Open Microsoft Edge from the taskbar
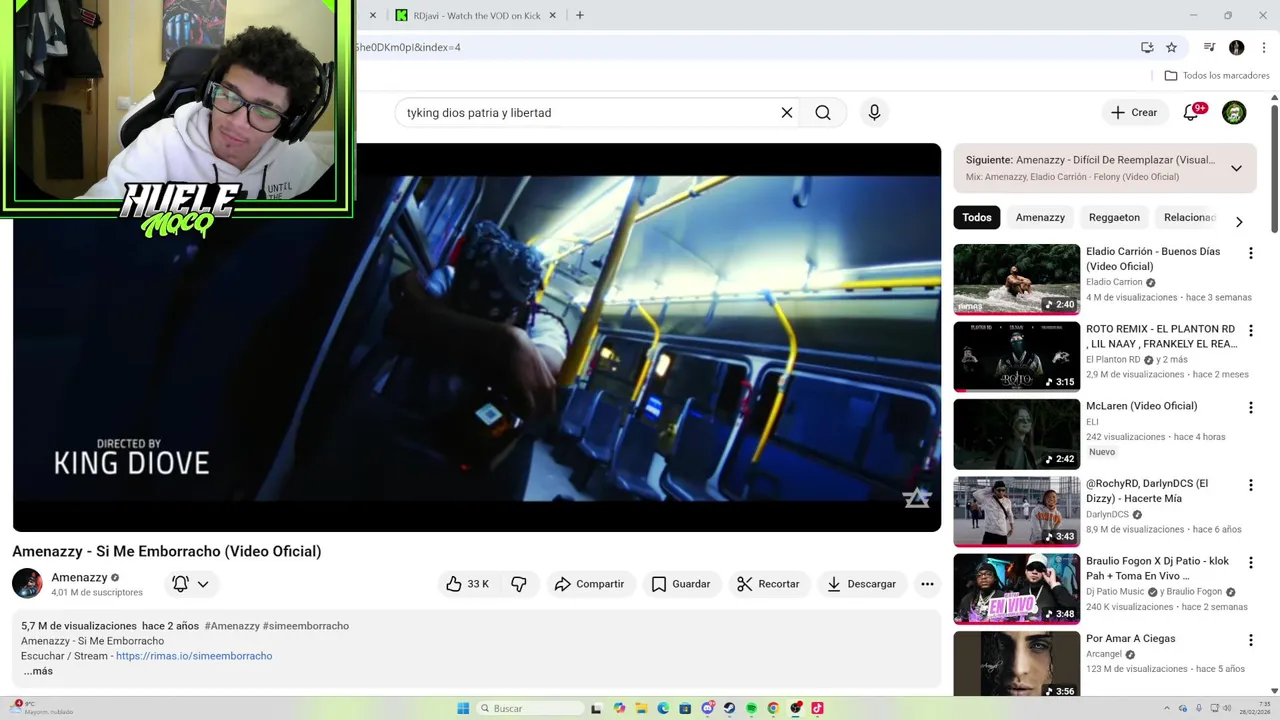The width and height of the screenshot is (1280, 720). (663, 708)
